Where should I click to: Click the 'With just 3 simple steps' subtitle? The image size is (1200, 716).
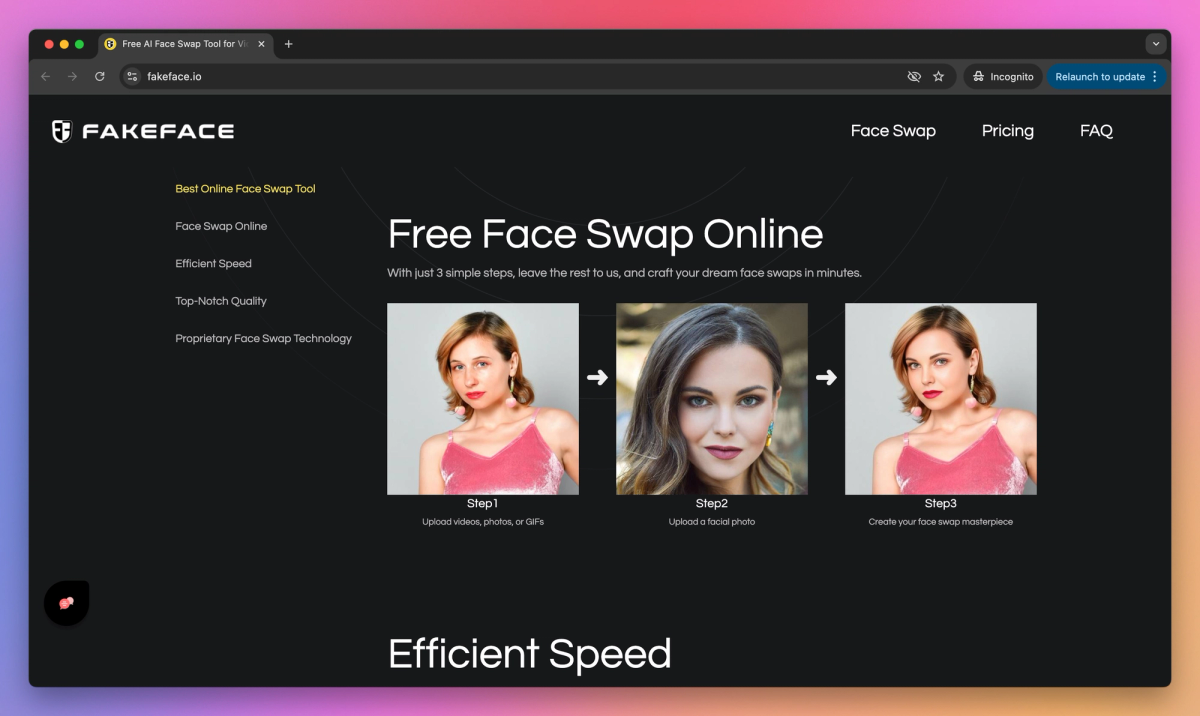[624, 273]
